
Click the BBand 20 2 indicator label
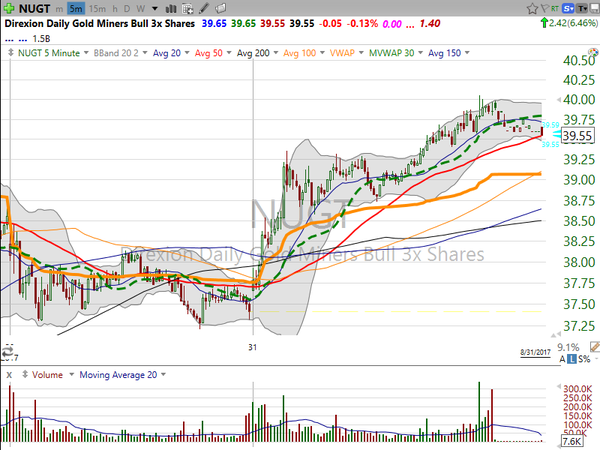116,53
